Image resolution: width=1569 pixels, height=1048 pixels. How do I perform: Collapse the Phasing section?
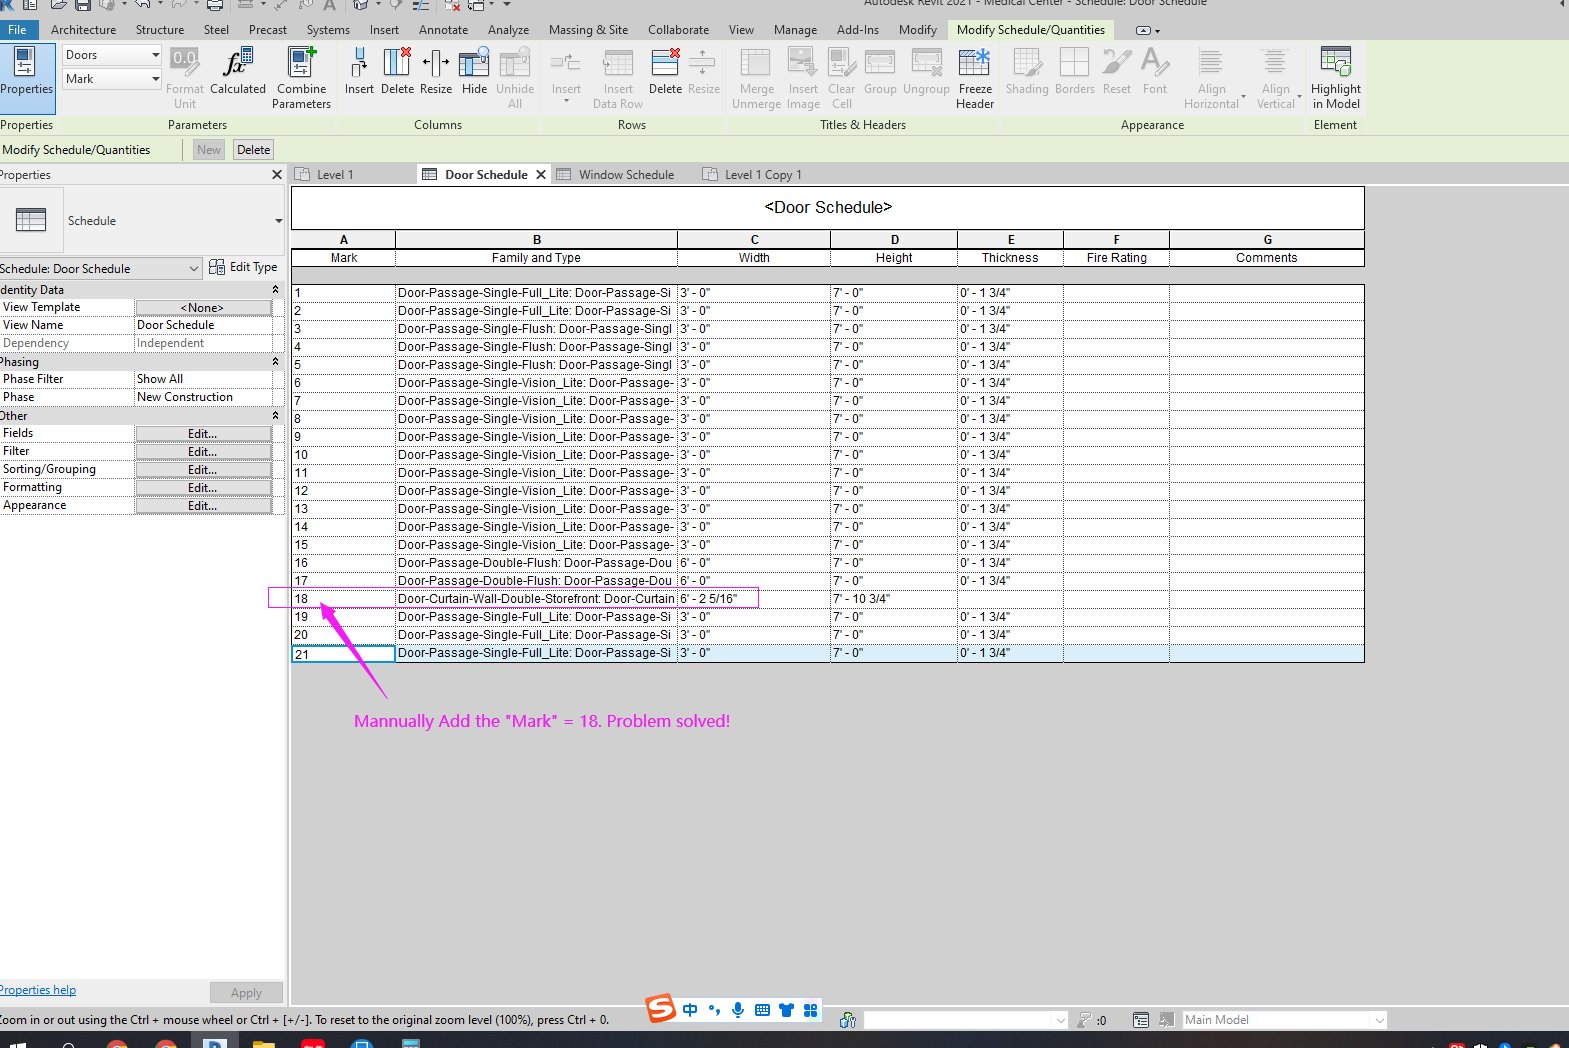pyautogui.click(x=276, y=362)
